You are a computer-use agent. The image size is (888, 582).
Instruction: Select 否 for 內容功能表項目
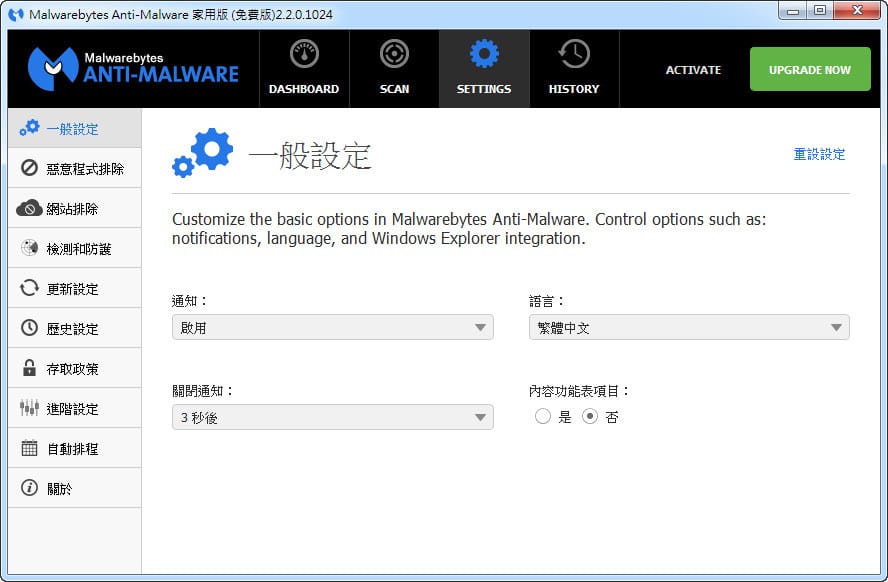click(590, 417)
